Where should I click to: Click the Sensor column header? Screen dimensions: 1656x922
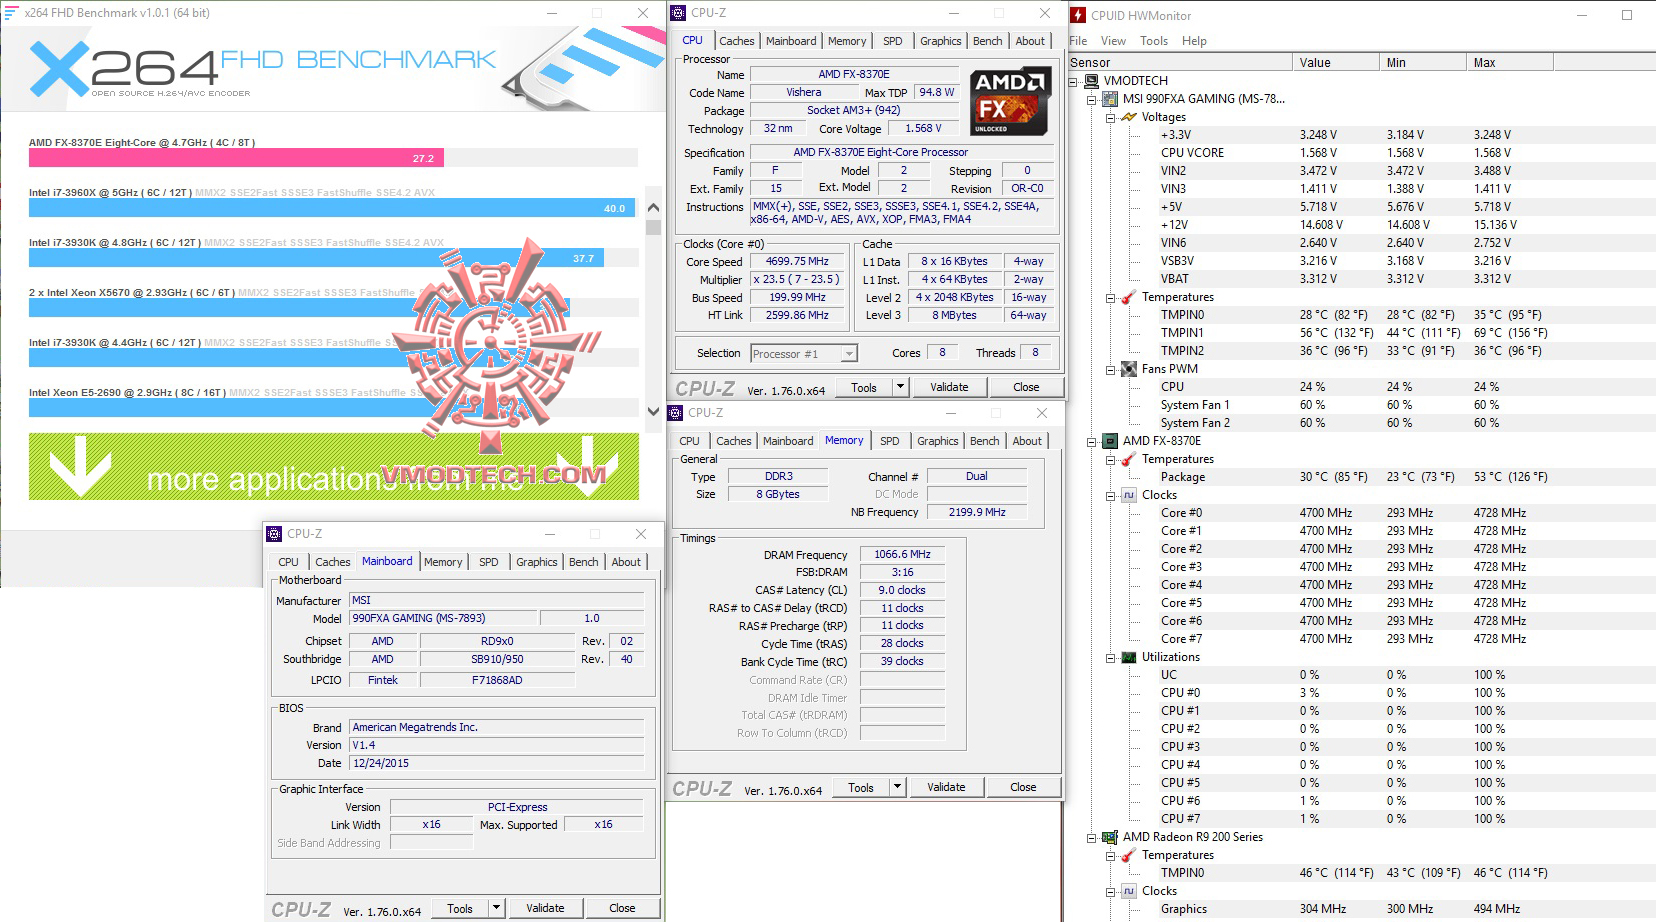[1179, 62]
